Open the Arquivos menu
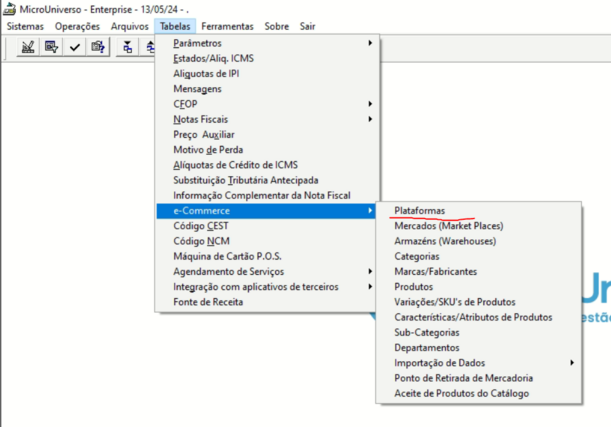The image size is (611, 427). coord(130,26)
